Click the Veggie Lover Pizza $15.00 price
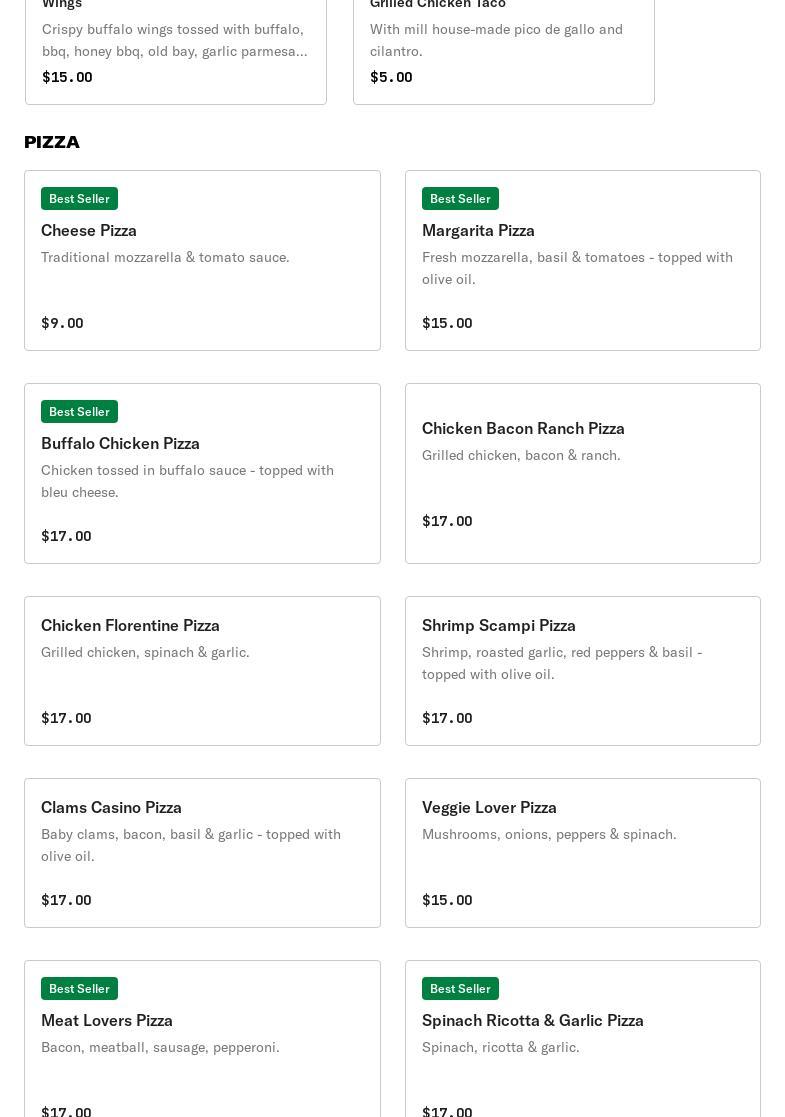 click(x=447, y=900)
